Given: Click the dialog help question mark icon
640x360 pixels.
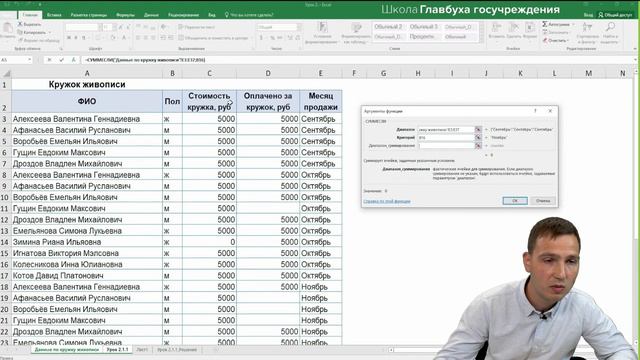Looking at the screenshot, I should [x=535, y=111].
